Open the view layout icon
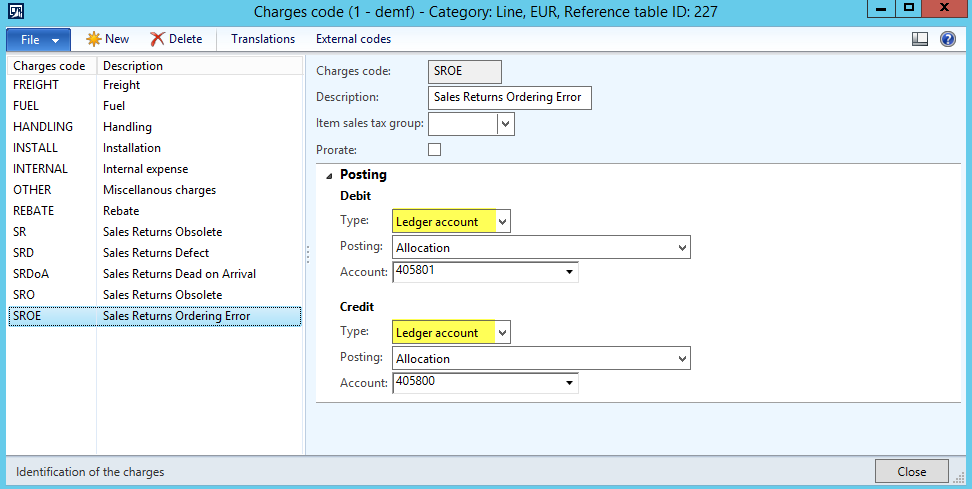Viewport: 972px width, 489px height. [920, 39]
